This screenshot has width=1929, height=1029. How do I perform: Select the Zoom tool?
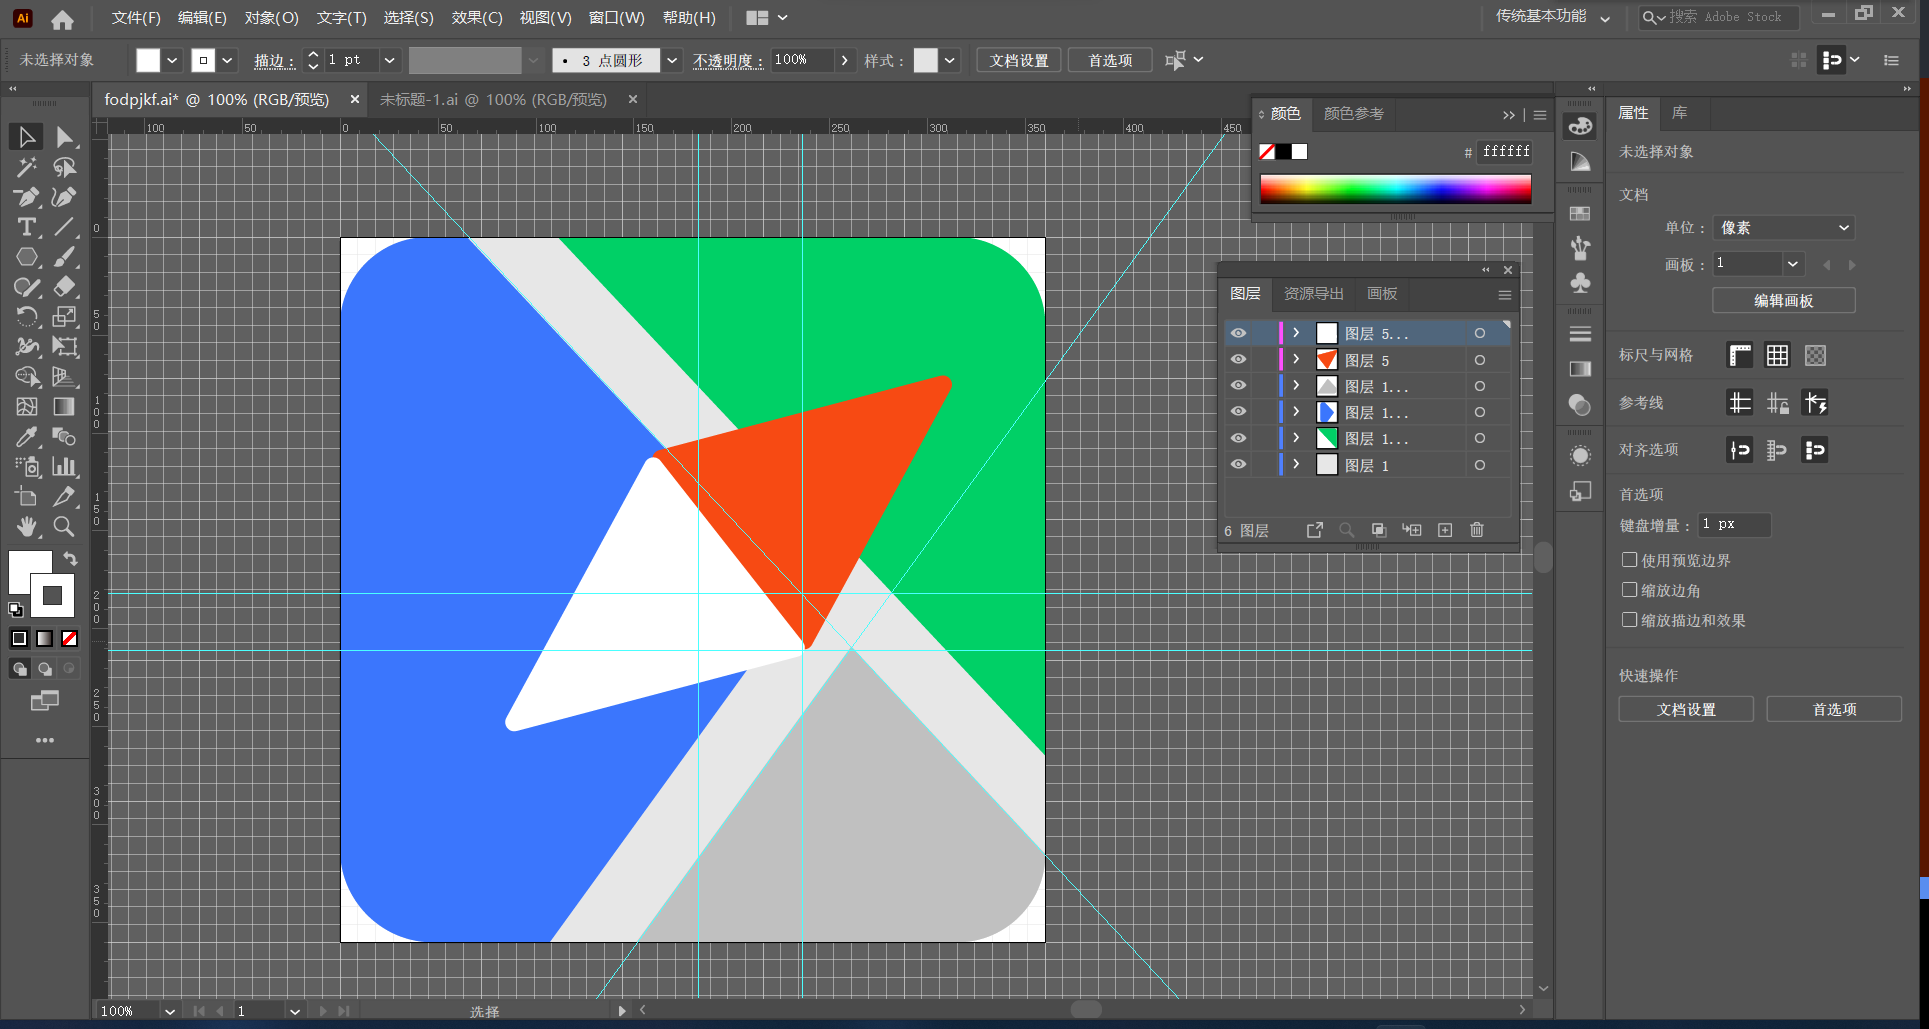click(x=65, y=527)
